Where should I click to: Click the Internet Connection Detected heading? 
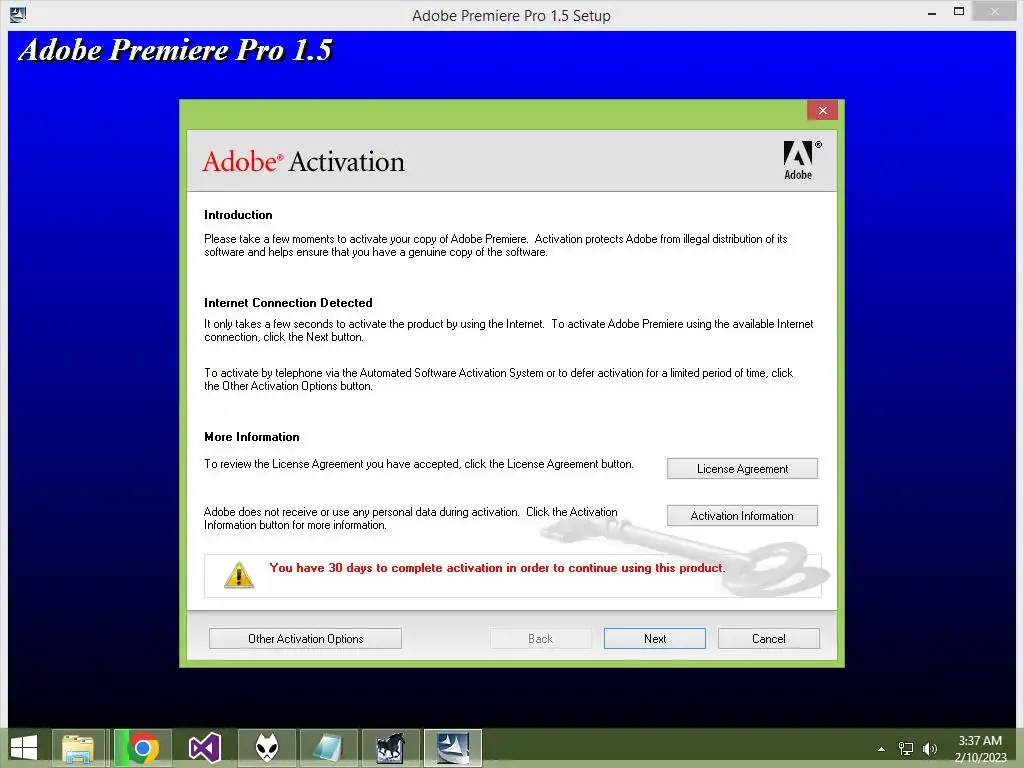288,303
